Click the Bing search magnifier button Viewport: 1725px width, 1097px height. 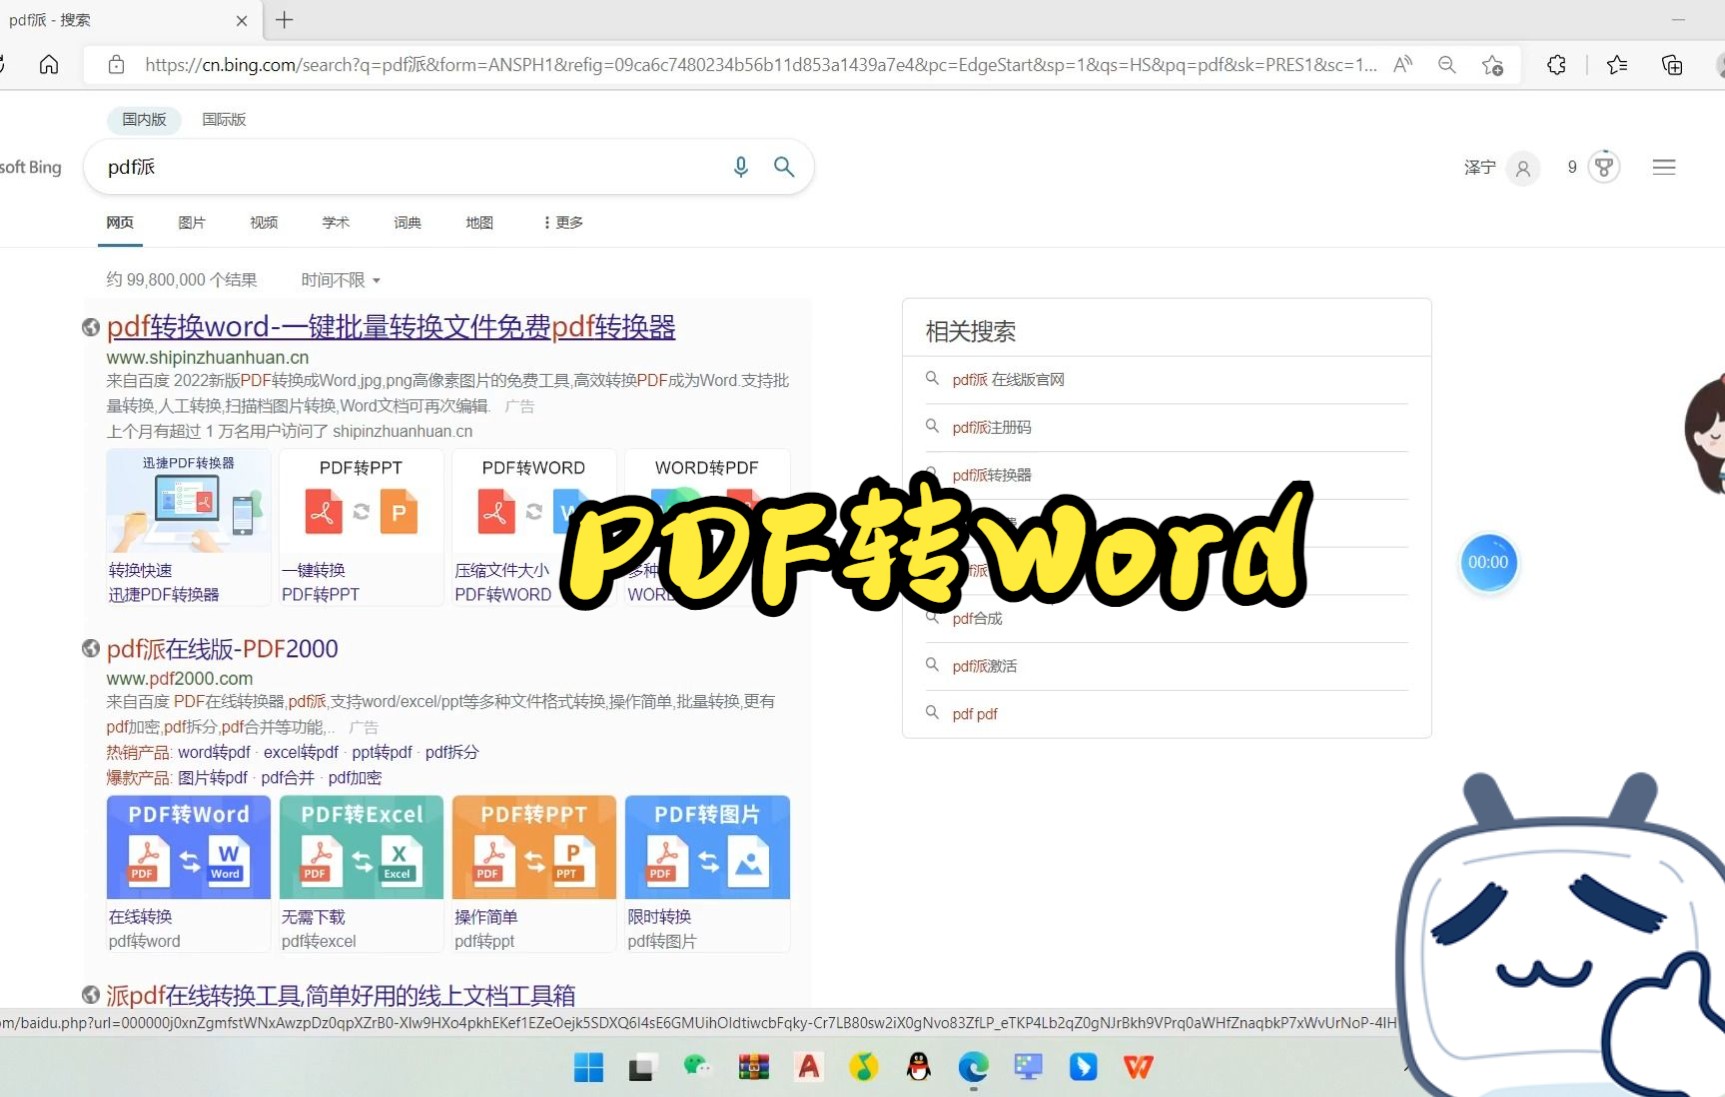784,167
